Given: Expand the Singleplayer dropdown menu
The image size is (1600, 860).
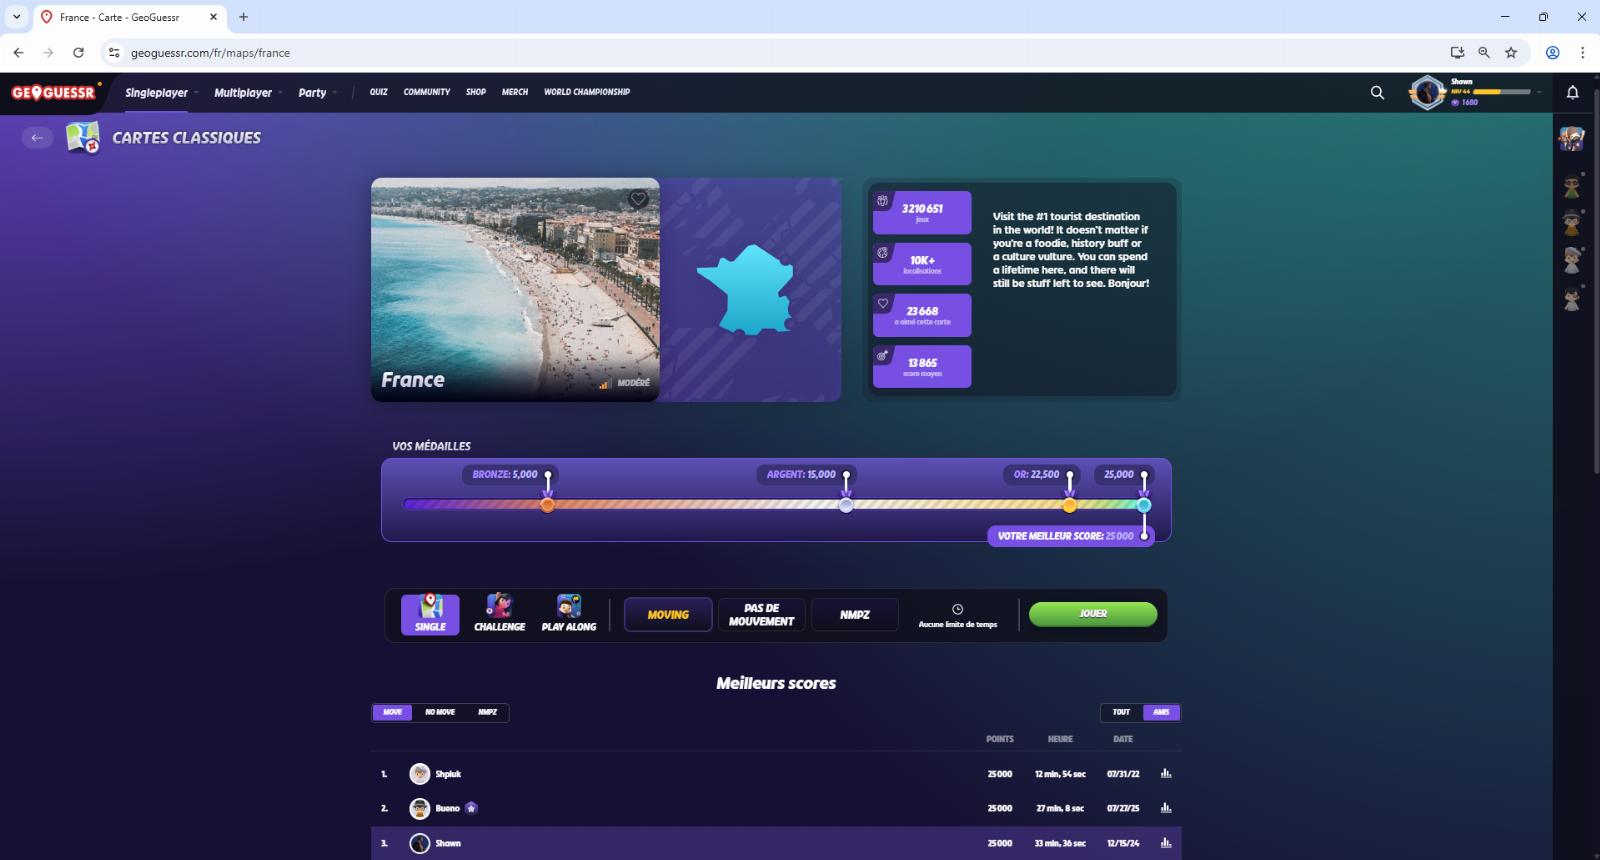Looking at the screenshot, I should (x=161, y=92).
